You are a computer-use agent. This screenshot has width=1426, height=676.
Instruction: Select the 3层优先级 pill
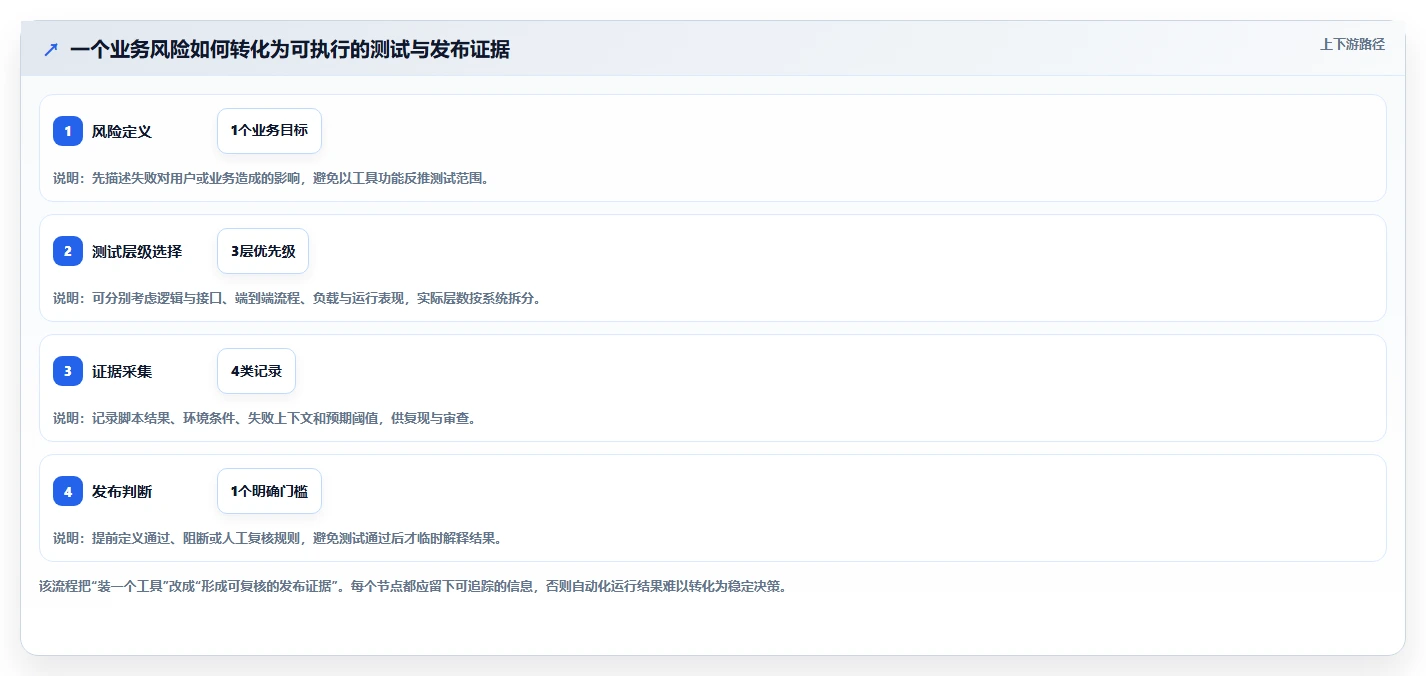pos(263,251)
